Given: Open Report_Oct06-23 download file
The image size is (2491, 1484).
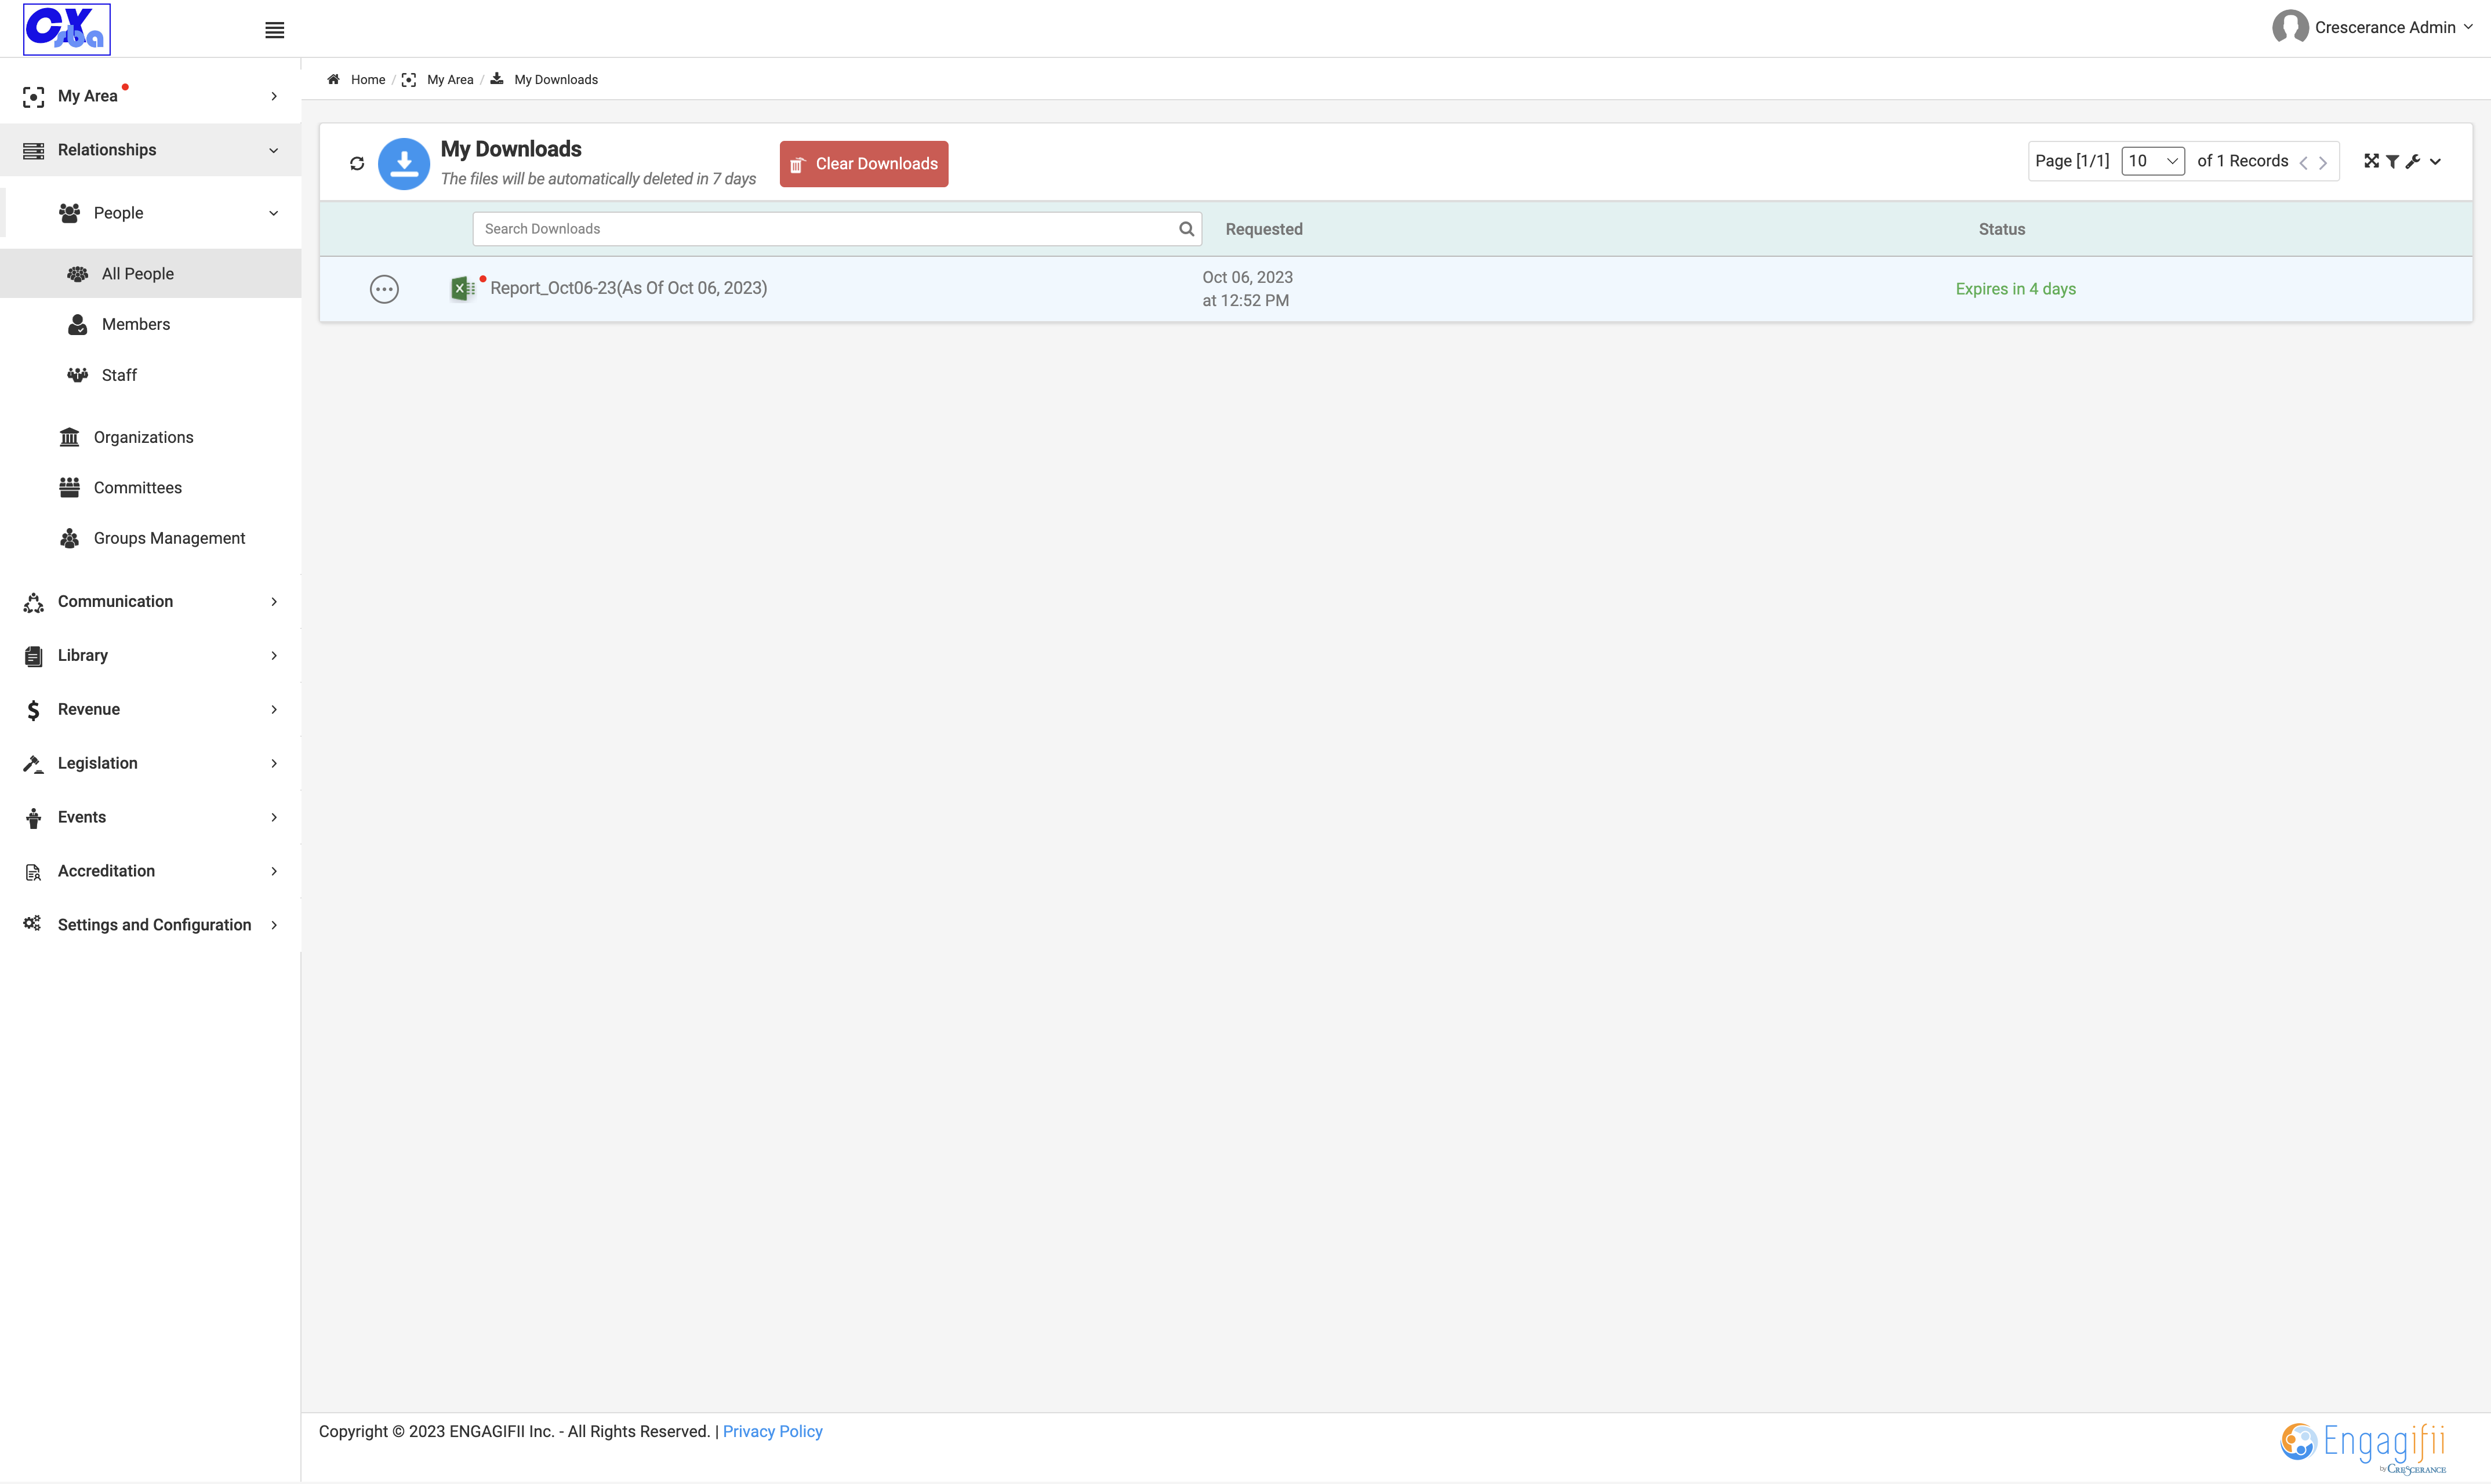Looking at the screenshot, I should [629, 288].
